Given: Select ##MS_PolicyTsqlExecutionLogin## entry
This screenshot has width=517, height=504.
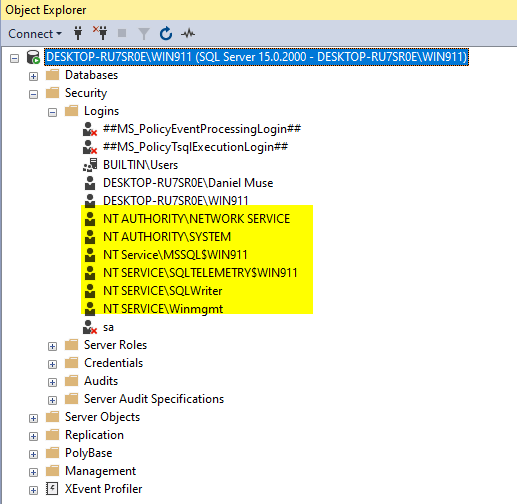Looking at the screenshot, I should point(195,147).
